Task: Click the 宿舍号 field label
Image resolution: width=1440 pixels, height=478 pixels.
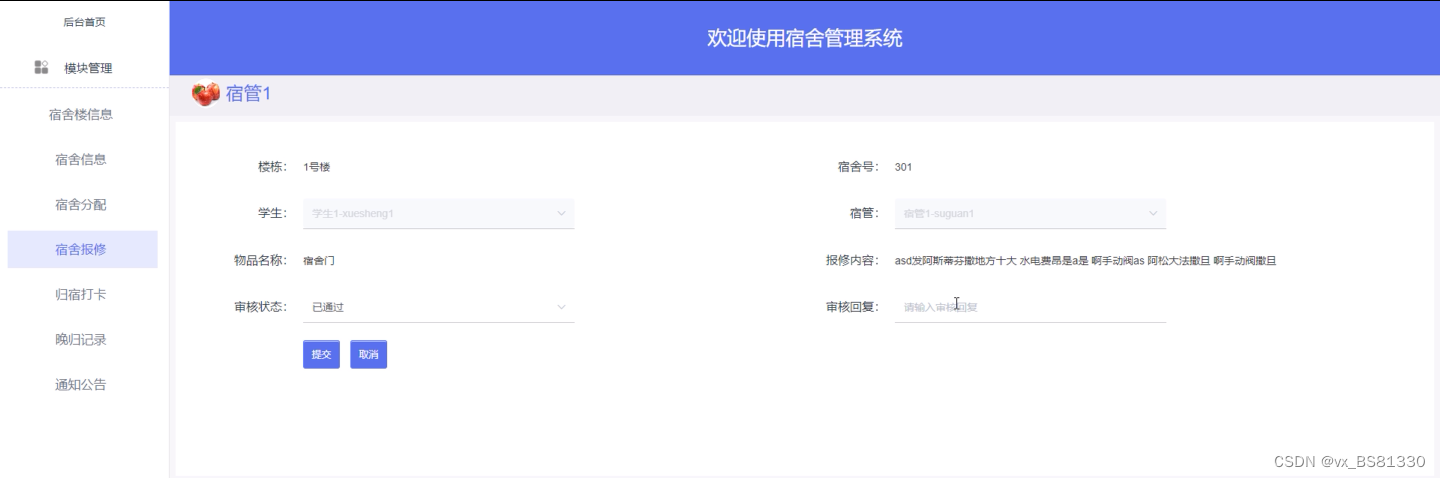Action: pyautogui.click(x=858, y=167)
